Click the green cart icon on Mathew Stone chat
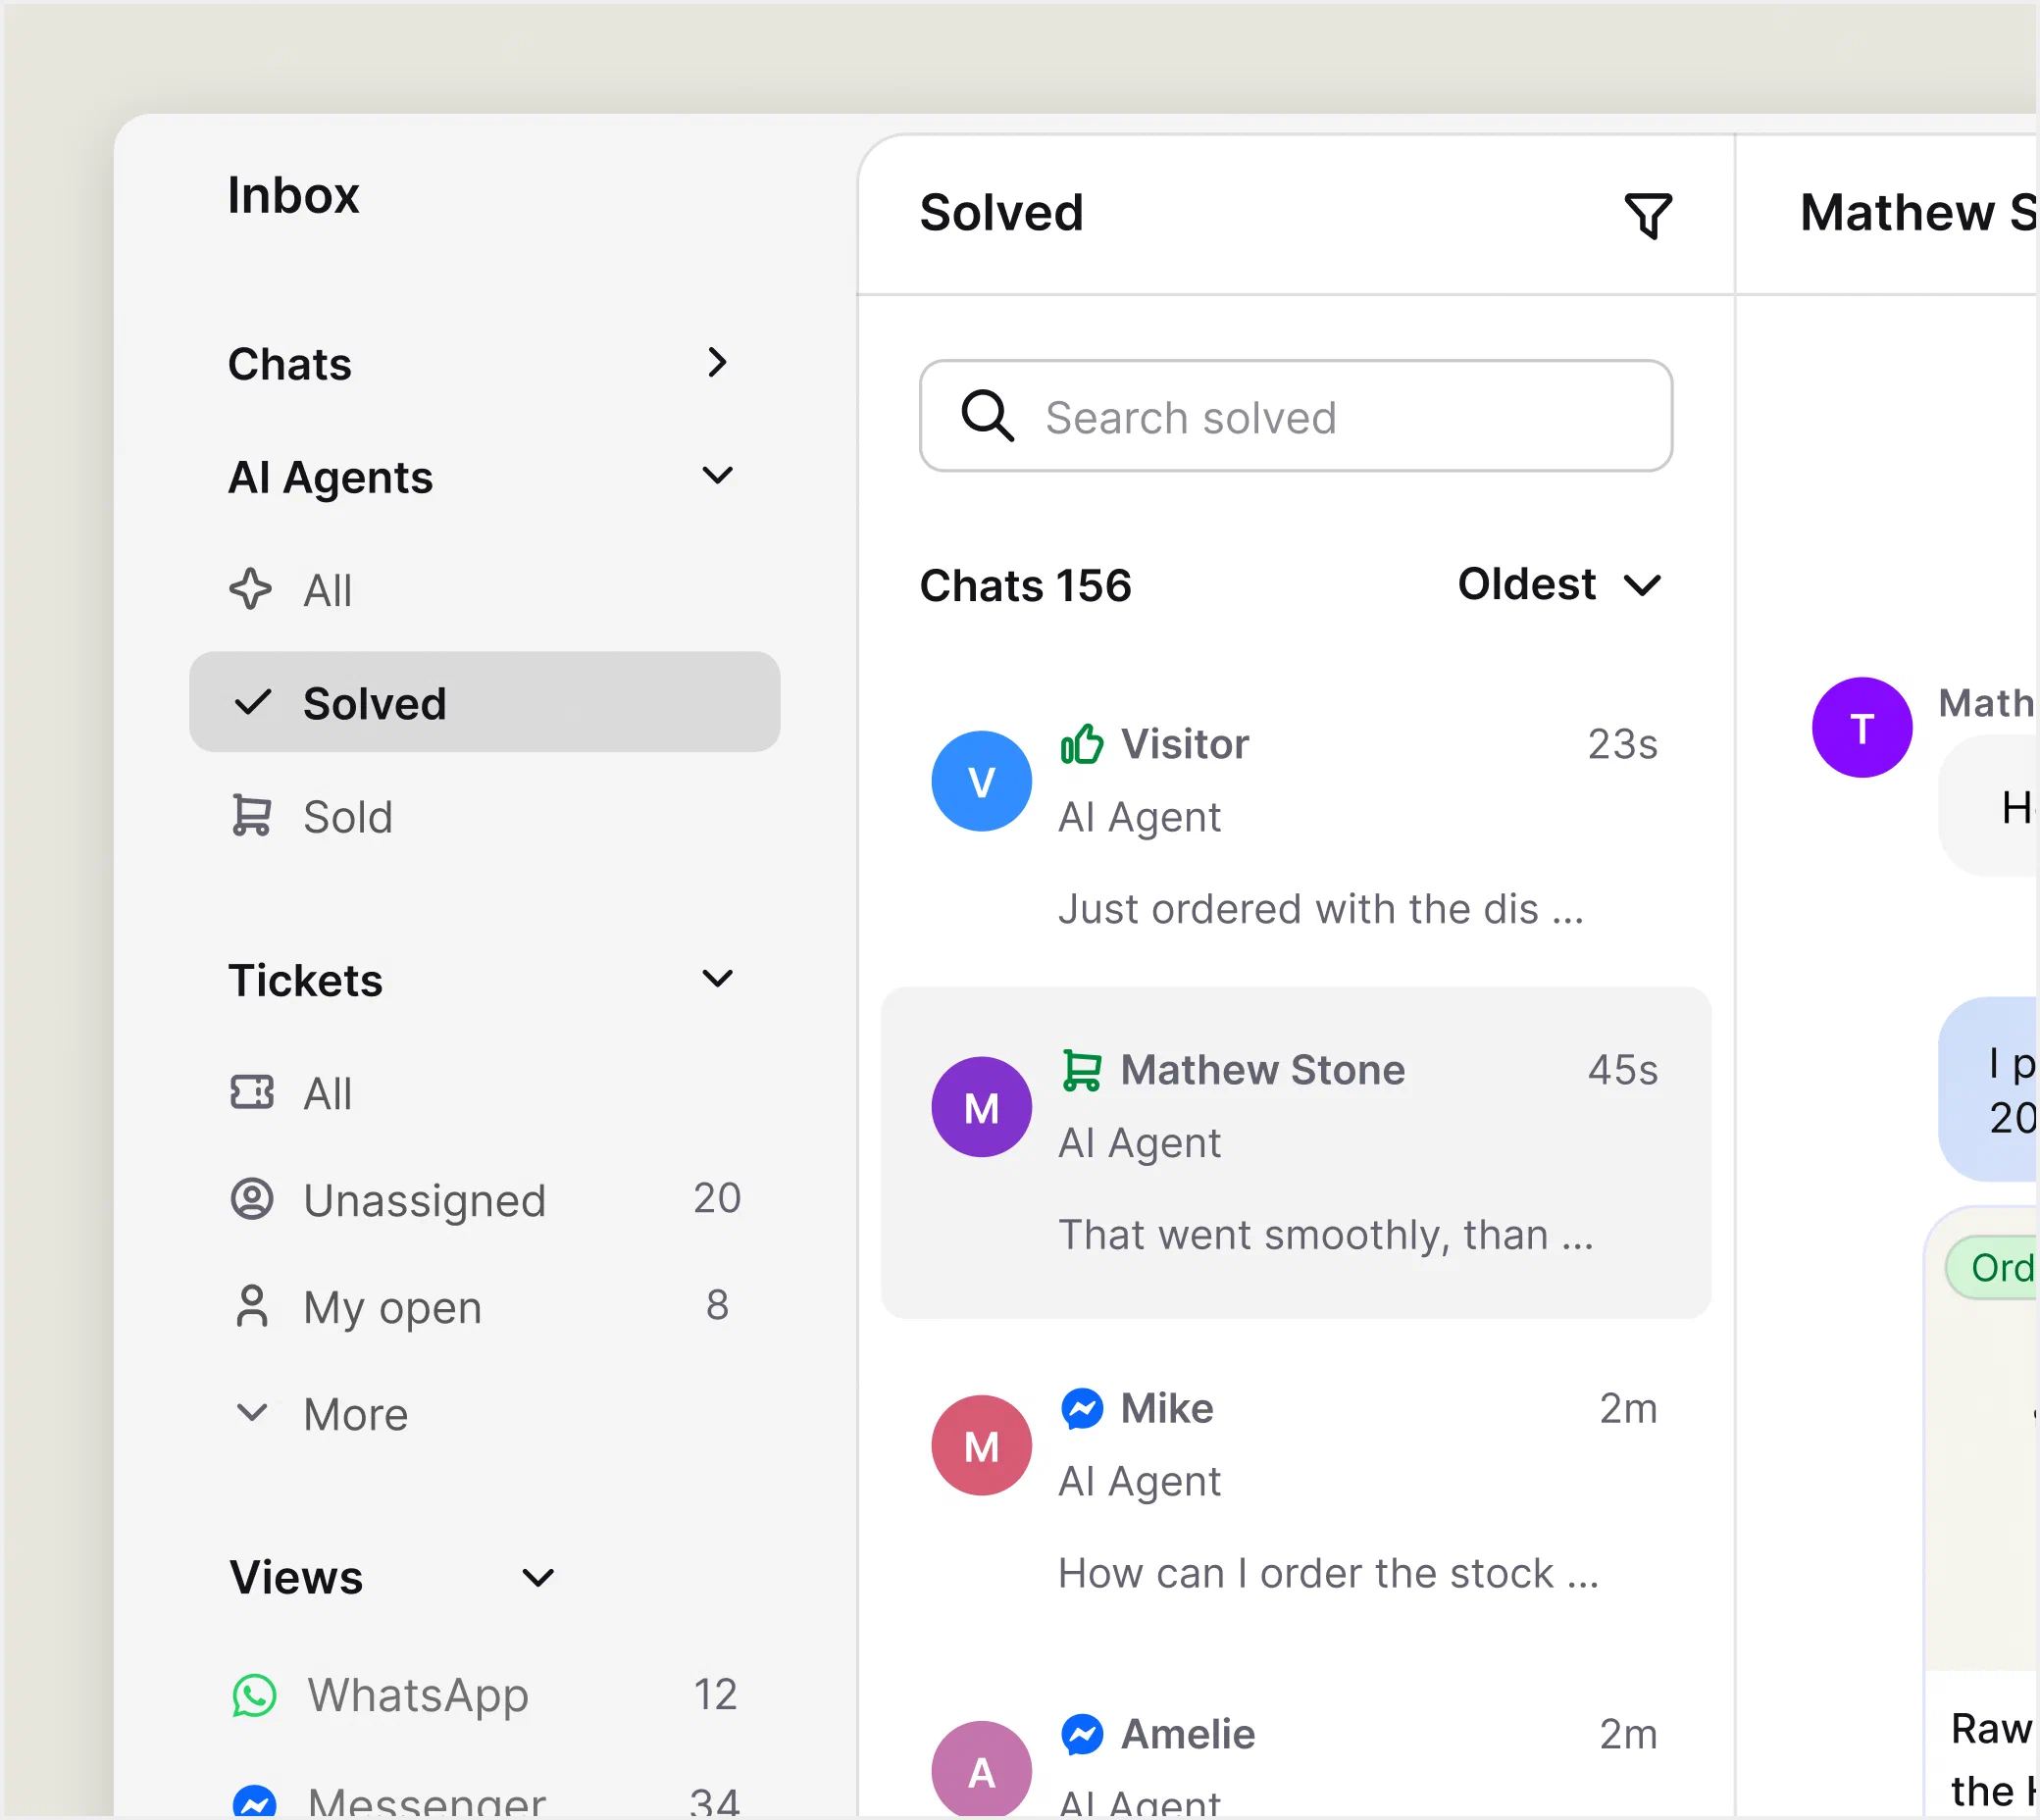The width and height of the screenshot is (2040, 1820). 1082,1070
